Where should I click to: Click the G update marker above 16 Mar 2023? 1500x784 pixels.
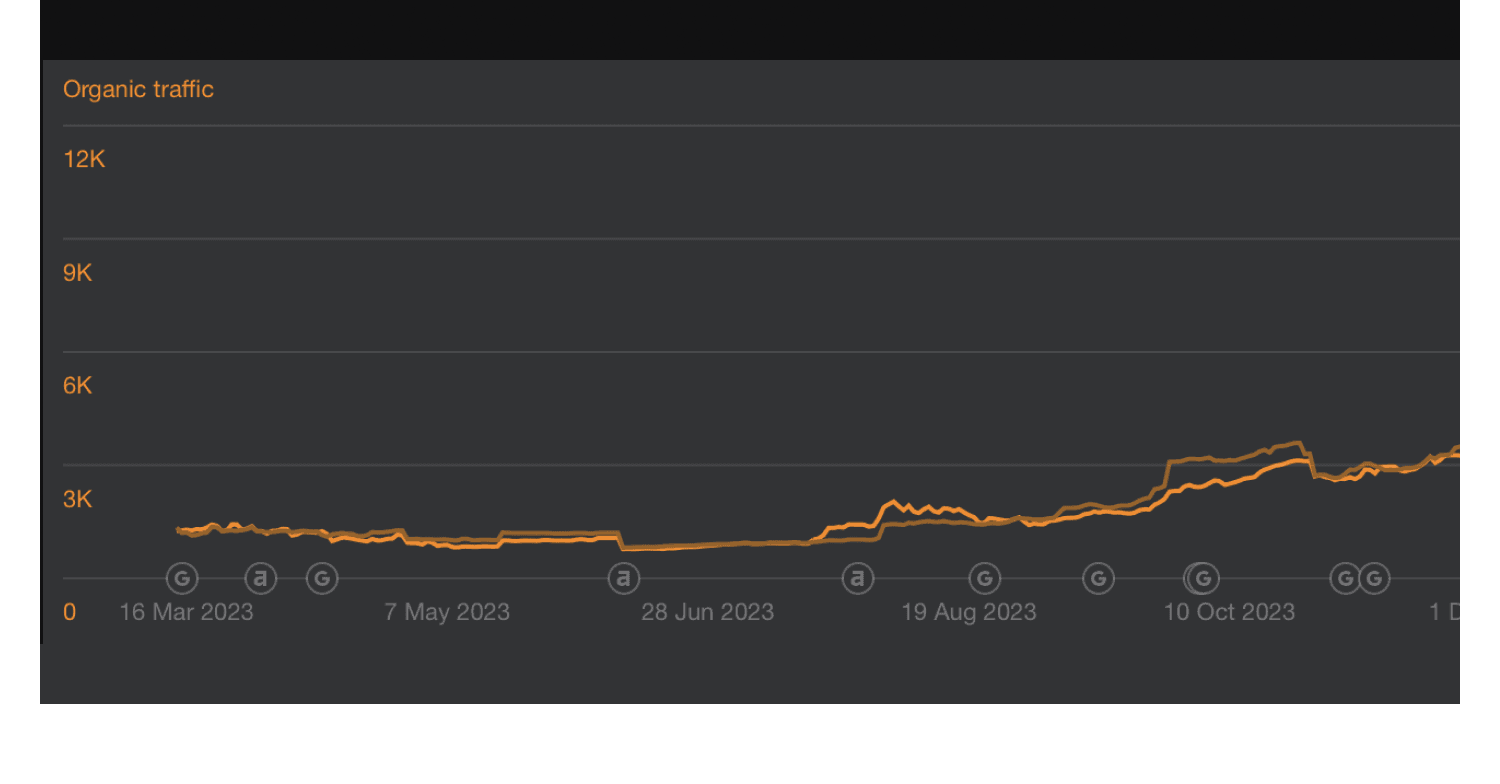click(182, 578)
